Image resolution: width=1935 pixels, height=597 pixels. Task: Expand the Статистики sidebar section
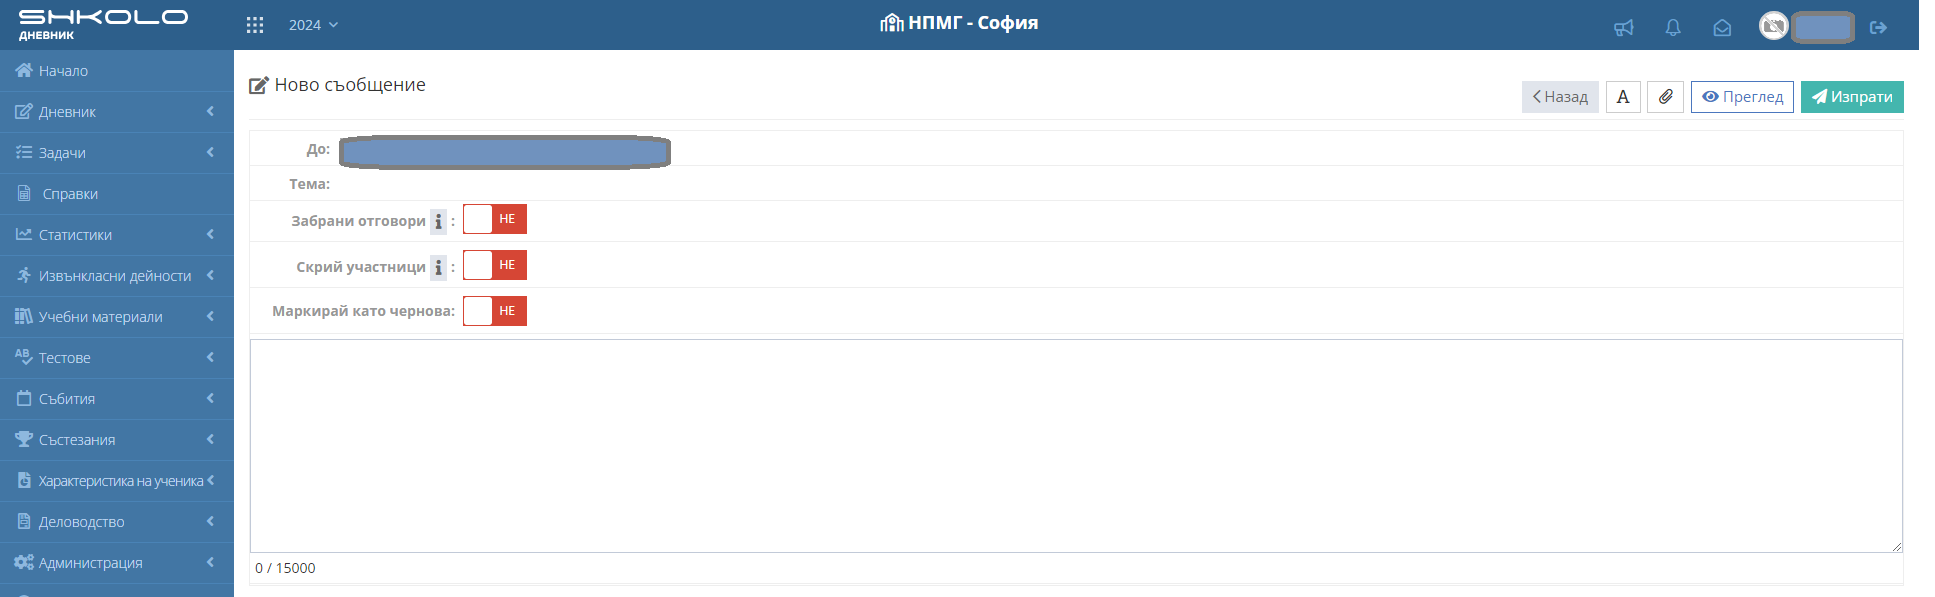117,235
